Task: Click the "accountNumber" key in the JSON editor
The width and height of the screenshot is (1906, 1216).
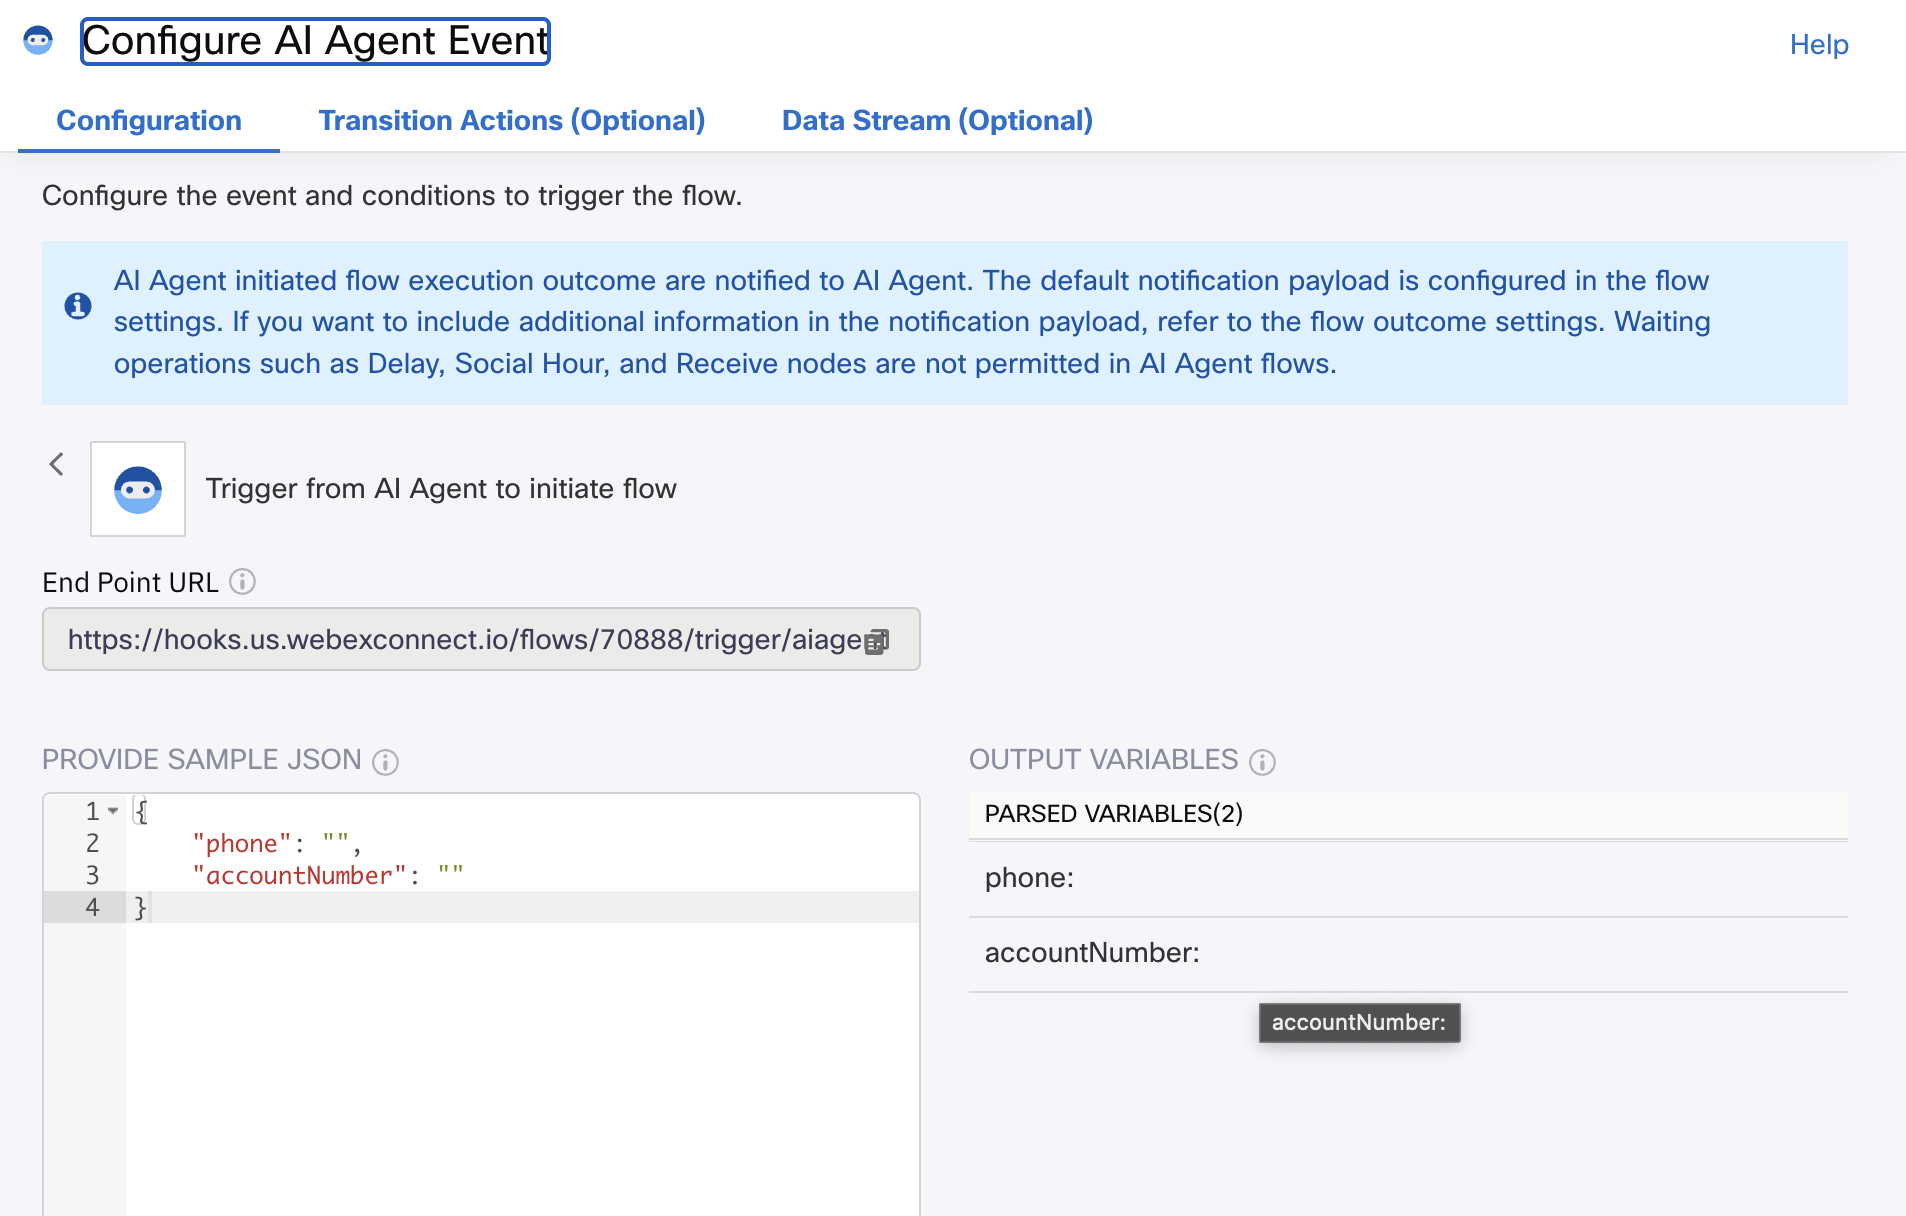Action: (x=299, y=876)
